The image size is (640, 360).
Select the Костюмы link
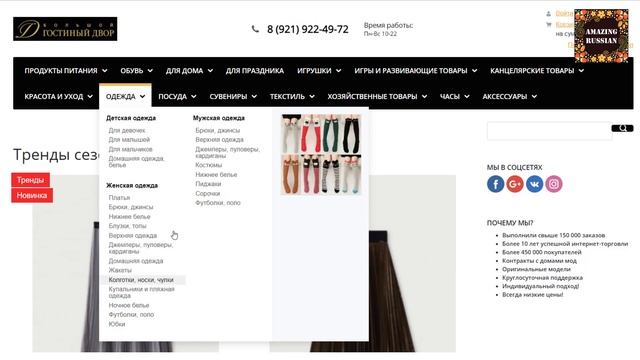click(x=209, y=165)
